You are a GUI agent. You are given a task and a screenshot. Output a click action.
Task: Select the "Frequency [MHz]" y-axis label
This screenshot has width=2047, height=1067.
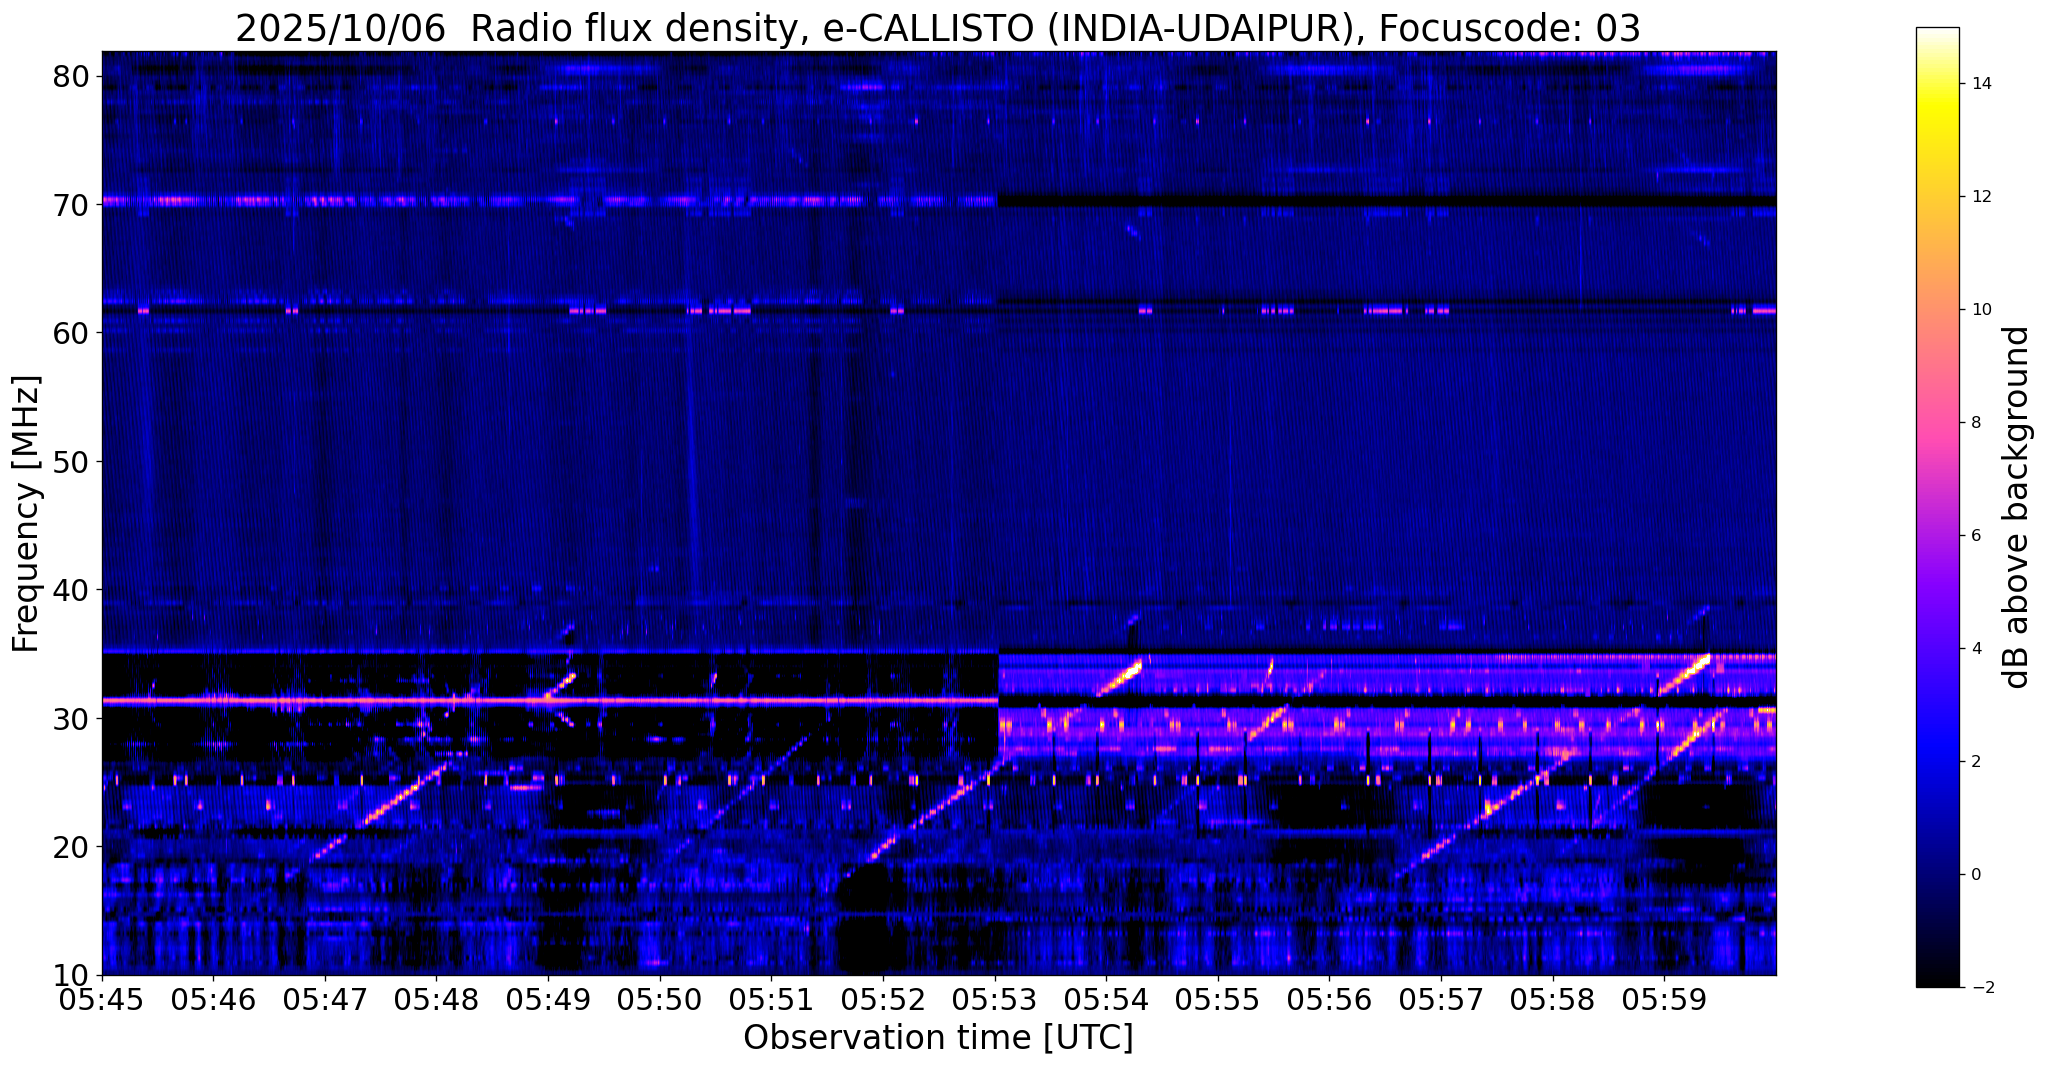[26, 514]
